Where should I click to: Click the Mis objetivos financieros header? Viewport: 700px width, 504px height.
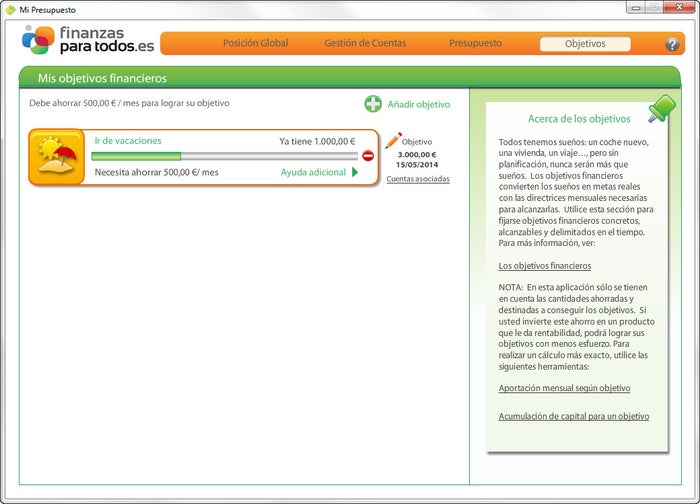coord(102,78)
